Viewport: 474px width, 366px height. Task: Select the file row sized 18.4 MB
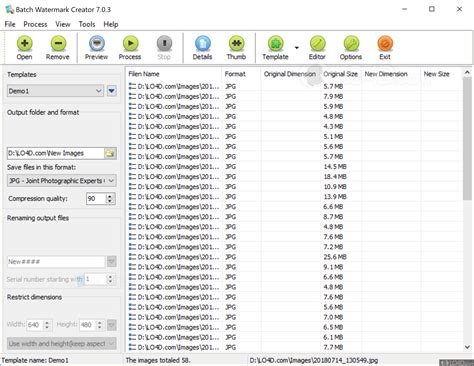(x=295, y=177)
